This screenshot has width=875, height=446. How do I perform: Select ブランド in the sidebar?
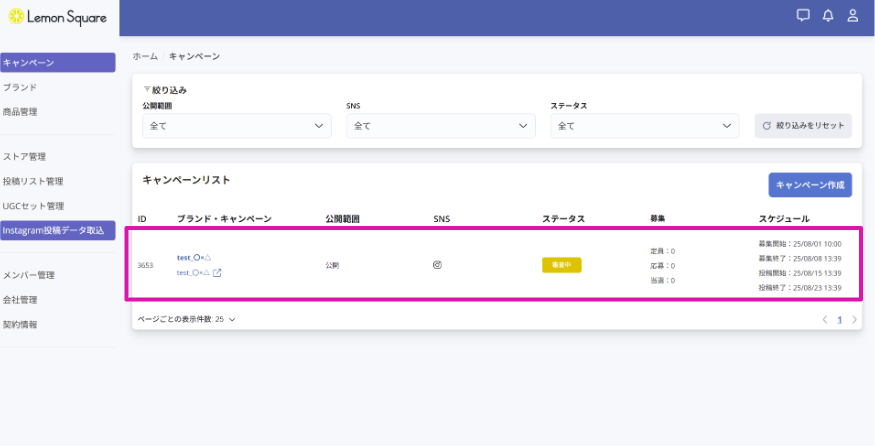tap(20, 87)
